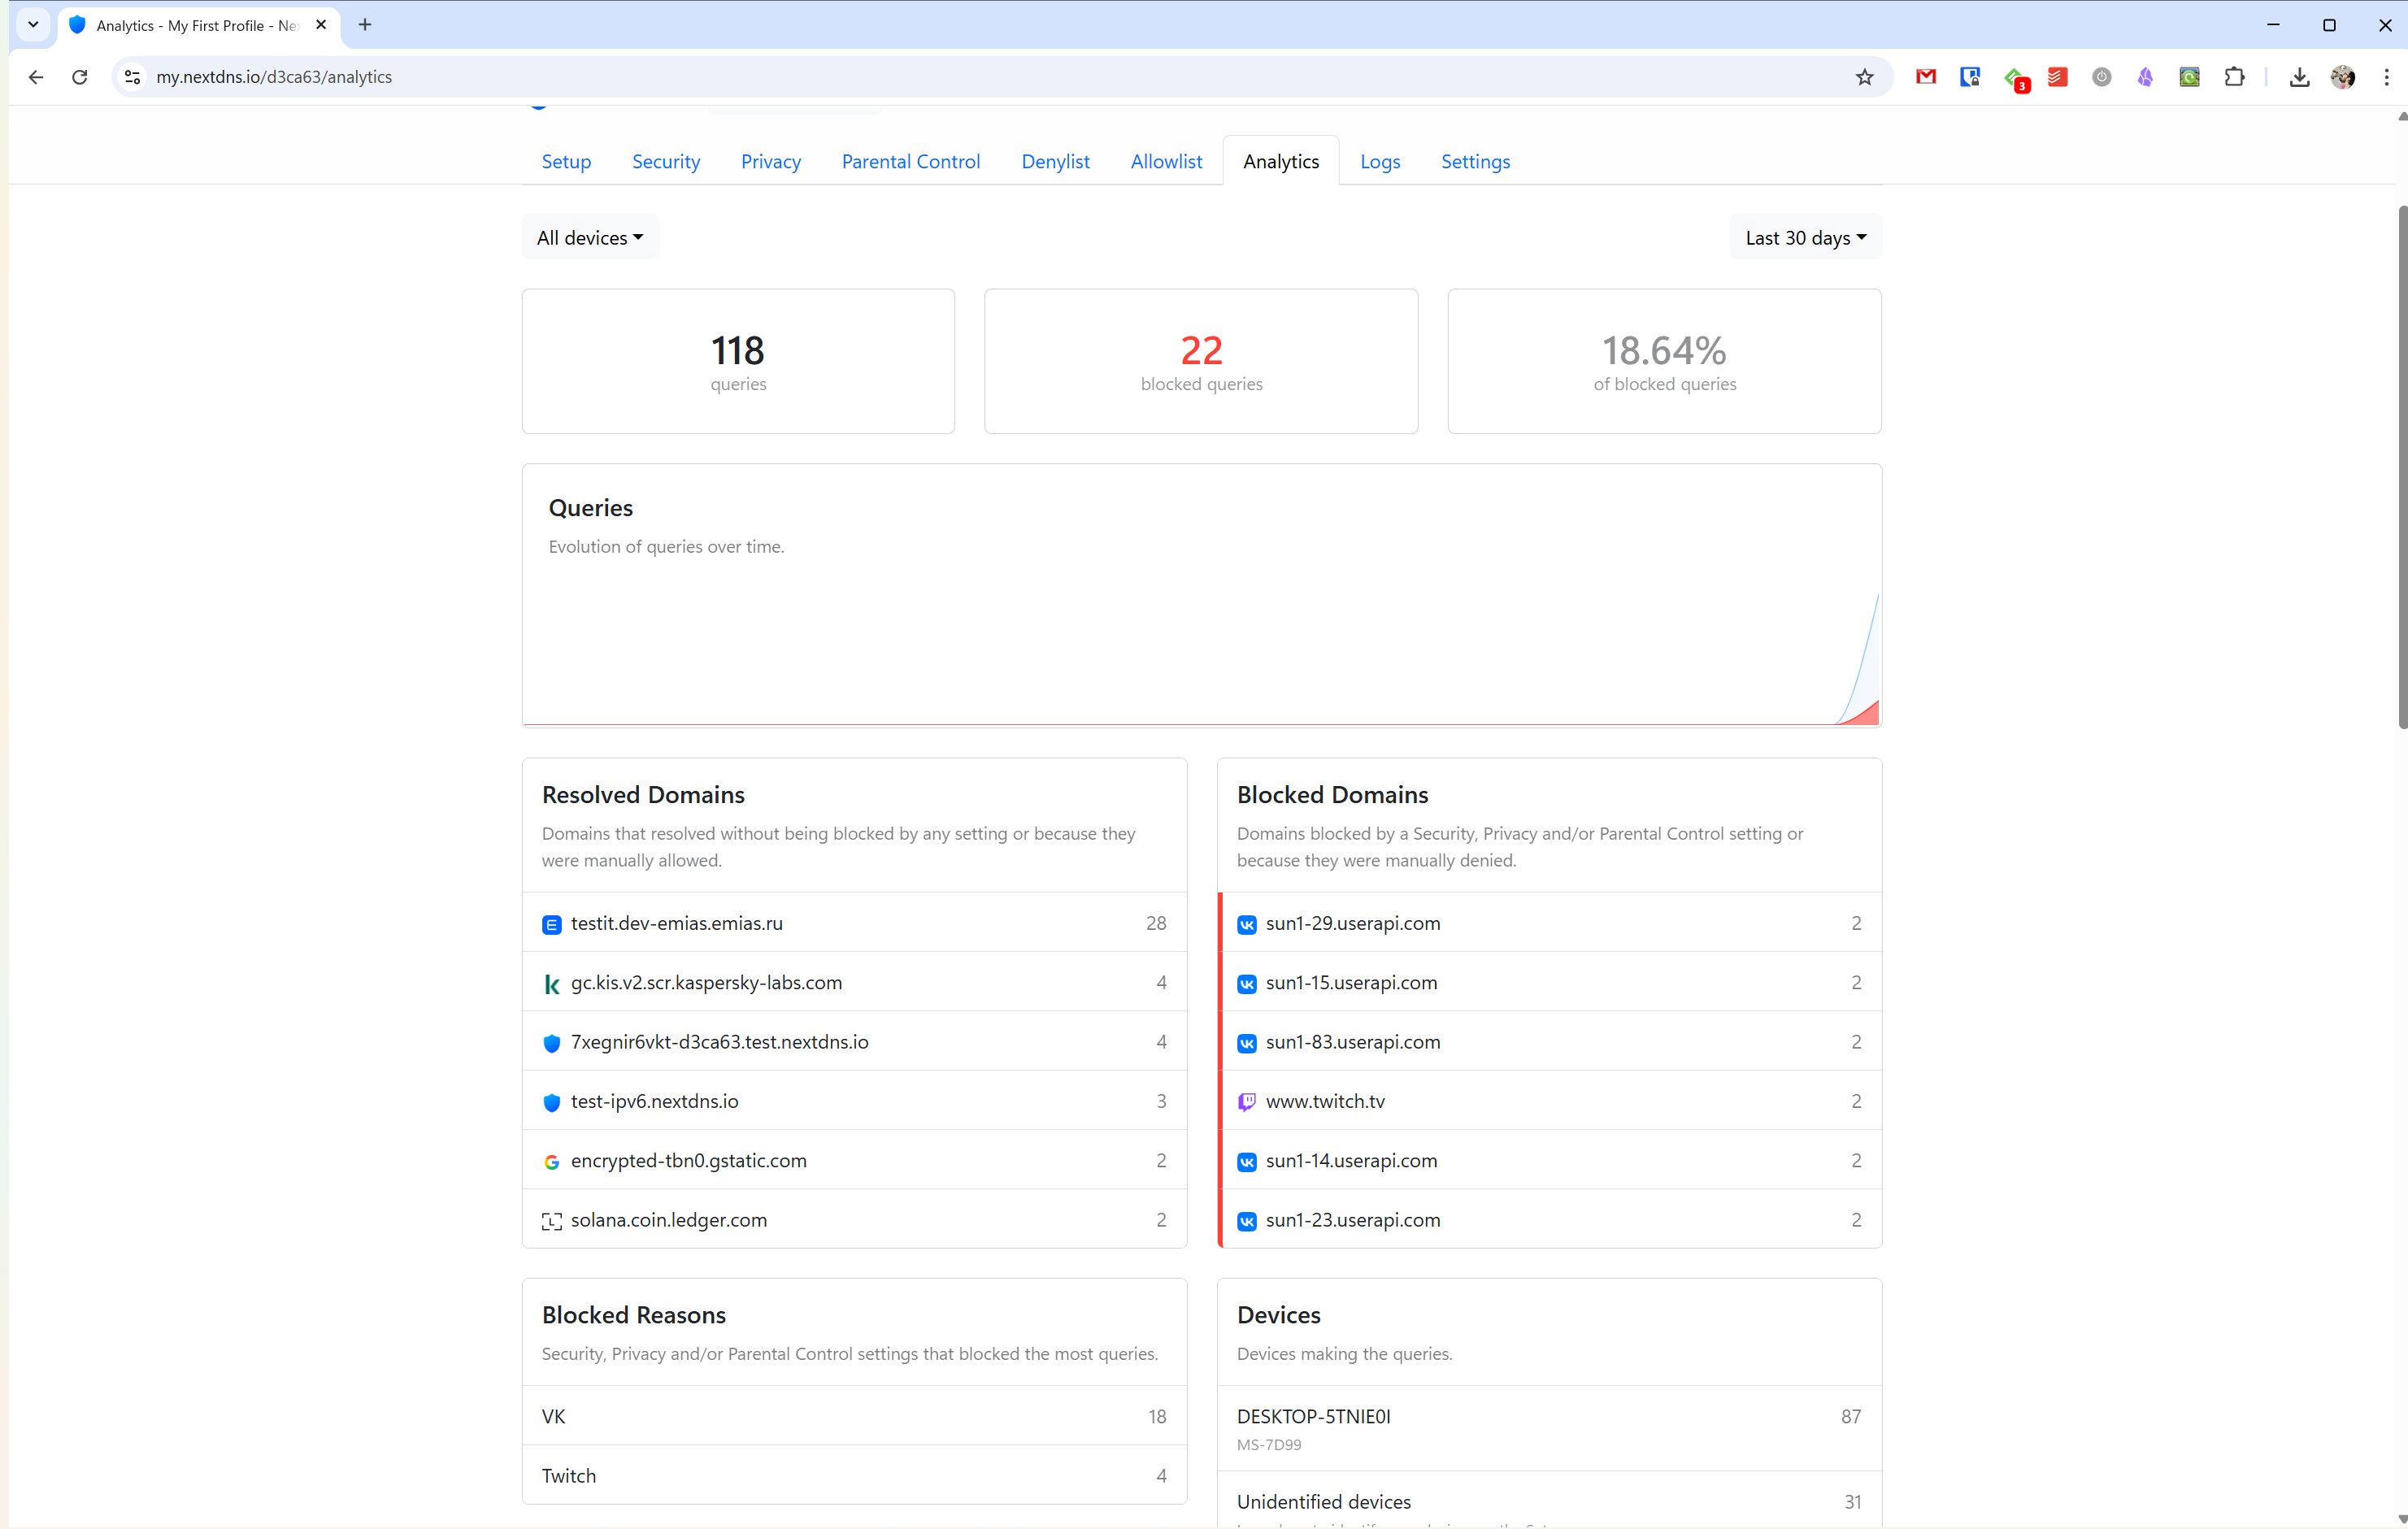Click the Kaspersky icon beside gc.kis.v2 domain
This screenshot has width=2408, height=1529.
(x=551, y=984)
